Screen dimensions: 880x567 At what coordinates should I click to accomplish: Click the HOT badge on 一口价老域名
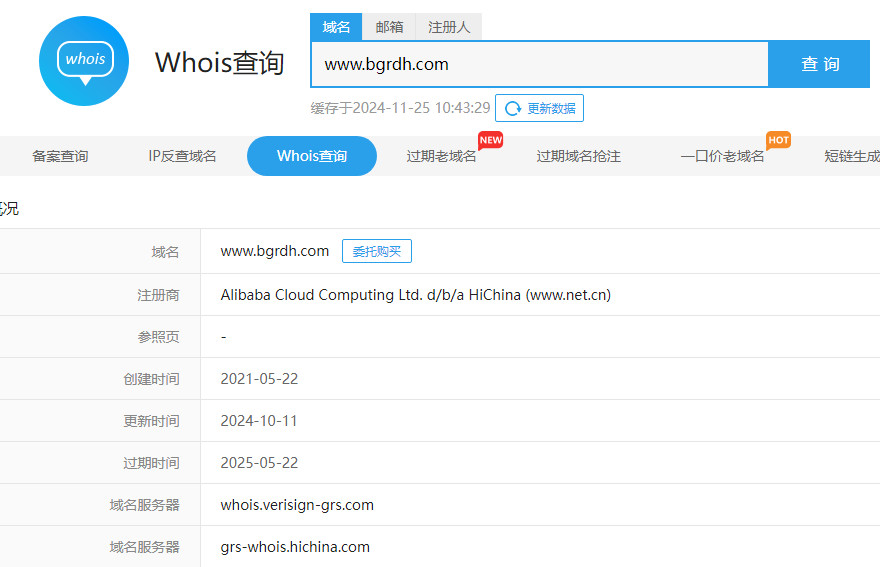coord(778,140)
